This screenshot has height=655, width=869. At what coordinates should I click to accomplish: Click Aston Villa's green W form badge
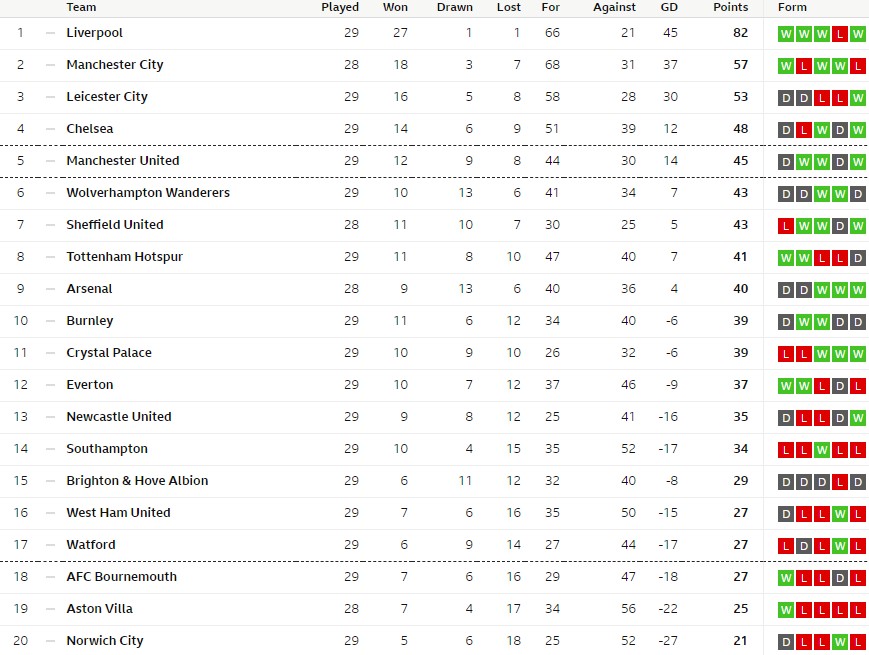pyautogui.click(x=786, y=610)
